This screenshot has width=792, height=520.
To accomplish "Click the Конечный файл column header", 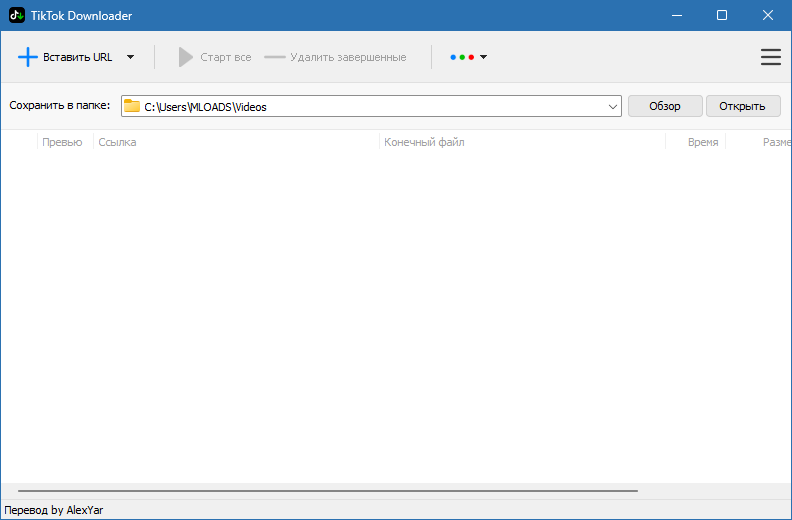I will coord(522,142).
